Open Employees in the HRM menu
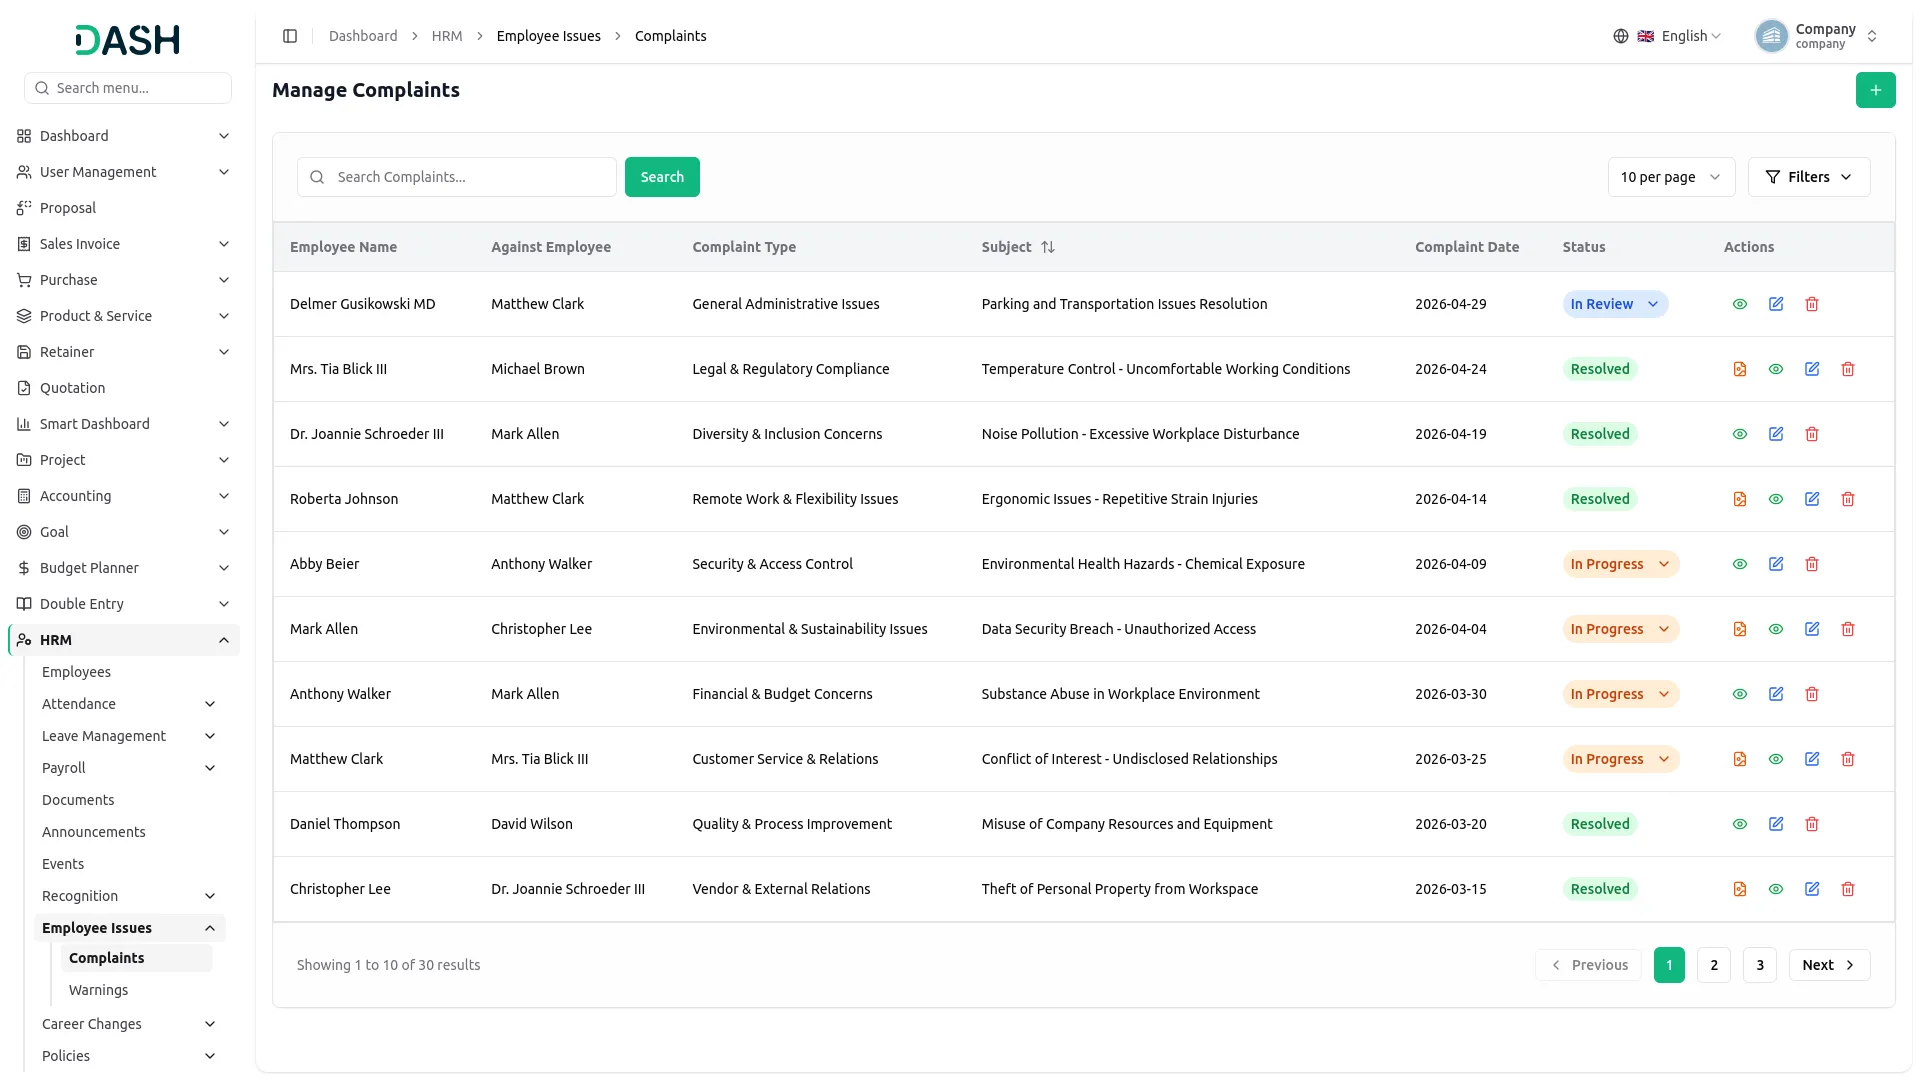1920x1080 pixels. pos(76,672)
